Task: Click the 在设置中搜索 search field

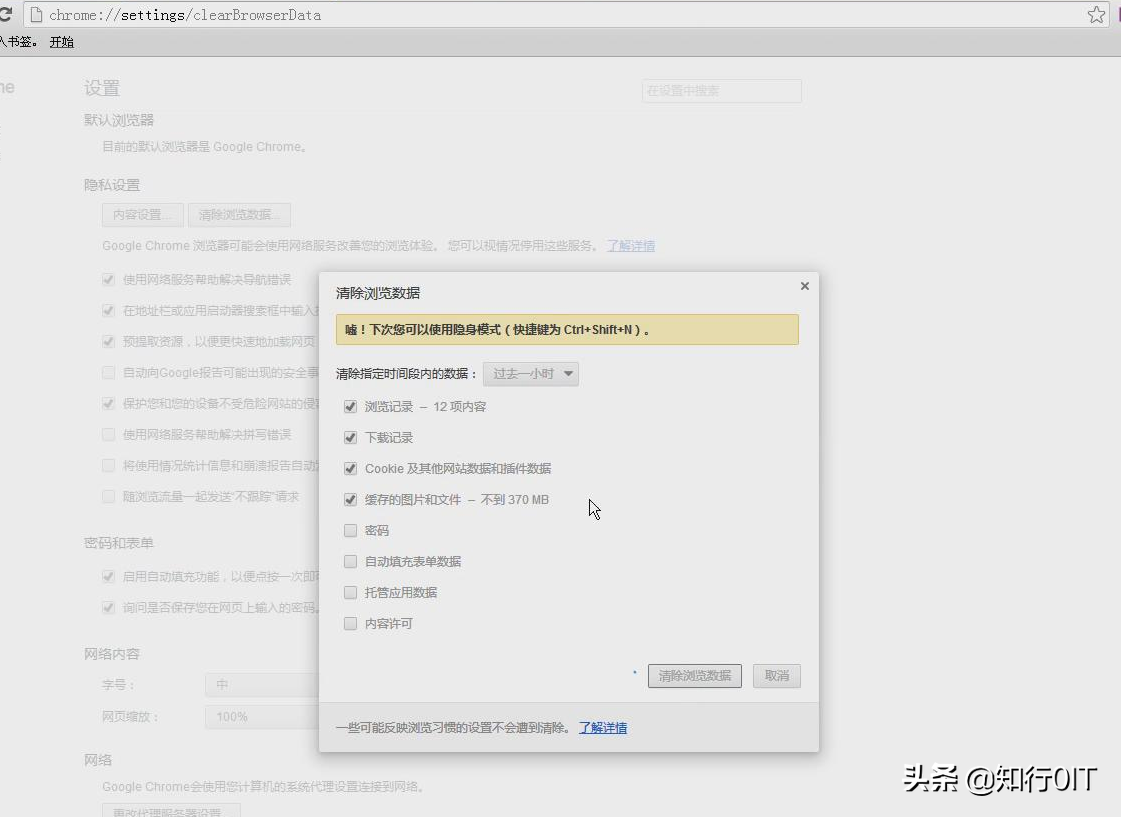Action: [722, 91]
